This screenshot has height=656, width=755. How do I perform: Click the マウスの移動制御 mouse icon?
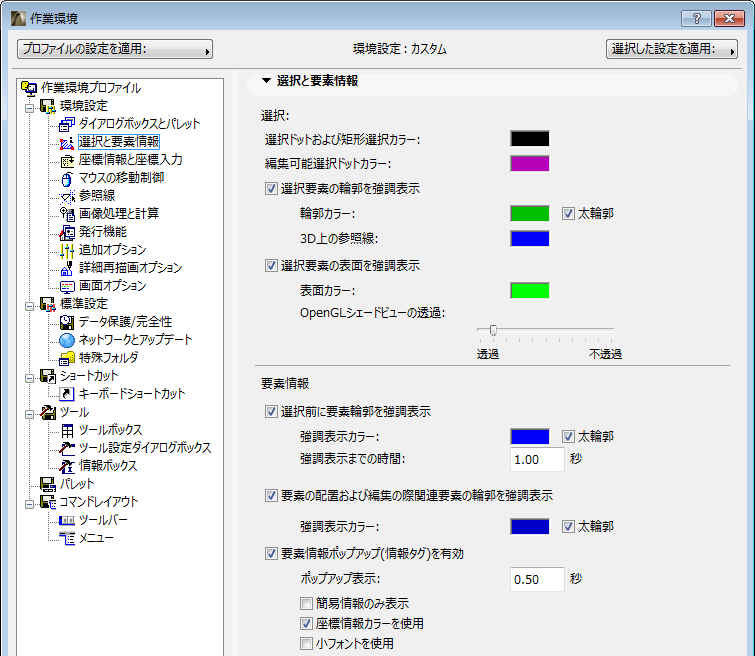coord(66,179)
